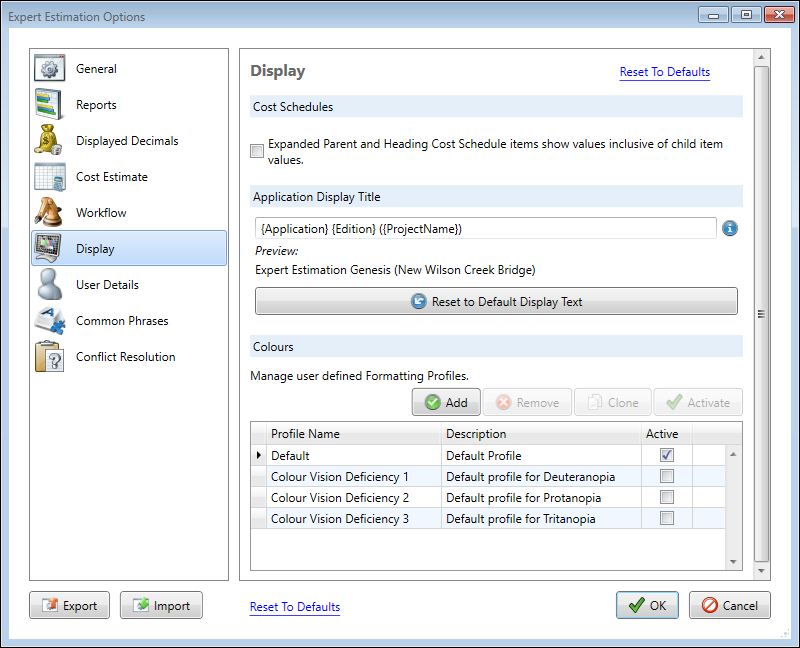800x648 pixels.
Task: Select the Display tab in the sidebar
Action: coord(128,249)
